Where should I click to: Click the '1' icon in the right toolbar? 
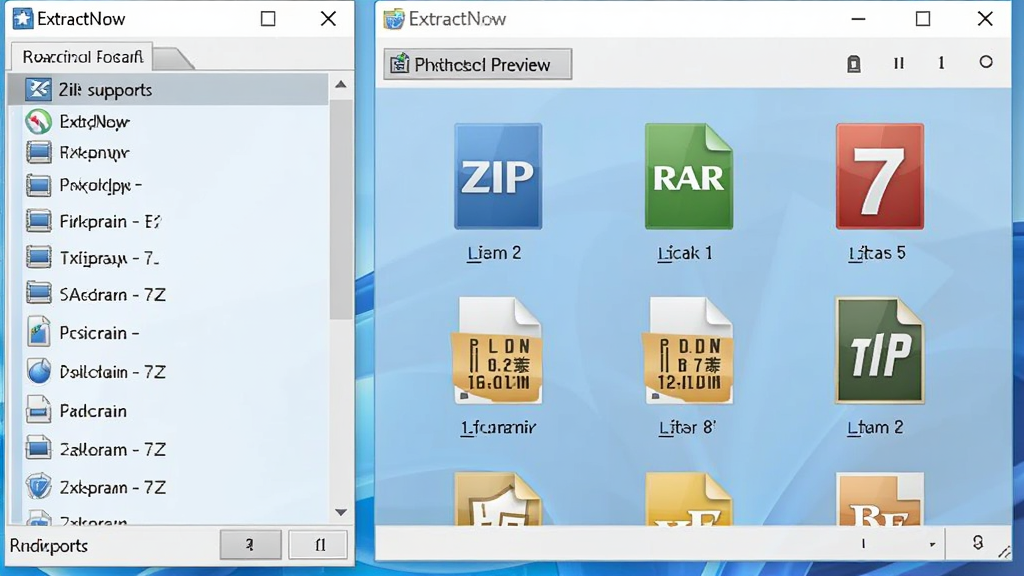941,63
